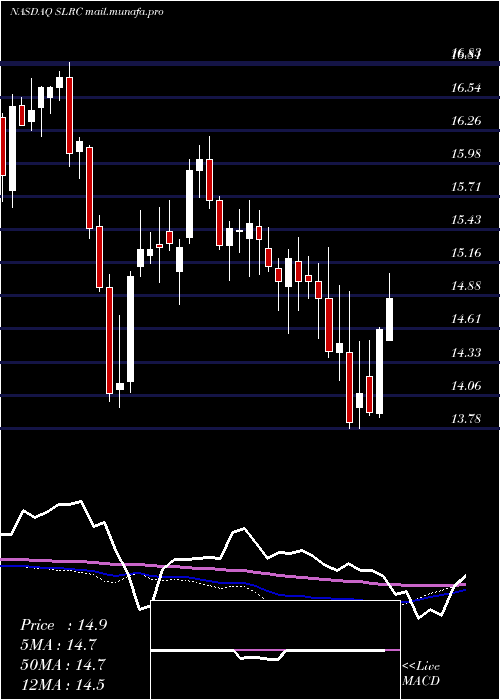Screen dimensions: 500x700
Task: Click the last white candlestick near 14.88
Action: click(389, 319)
